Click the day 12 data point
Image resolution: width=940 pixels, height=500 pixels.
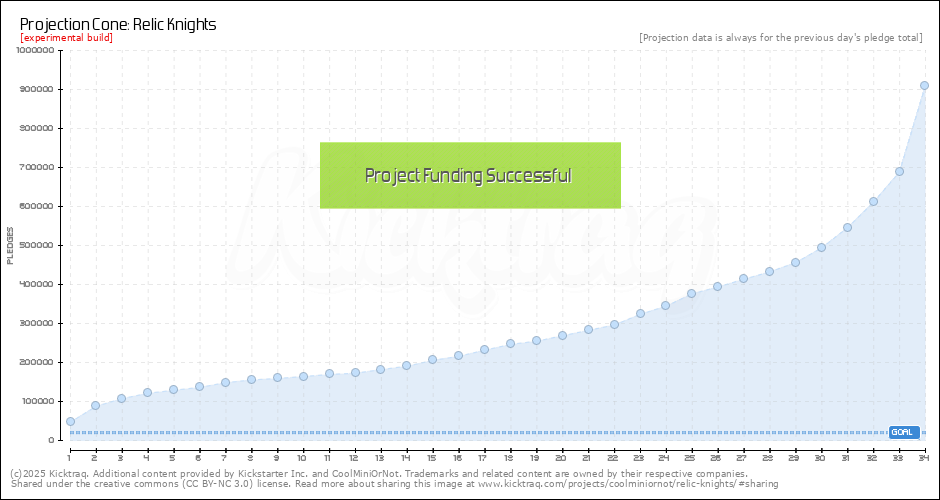pos(355,372)
